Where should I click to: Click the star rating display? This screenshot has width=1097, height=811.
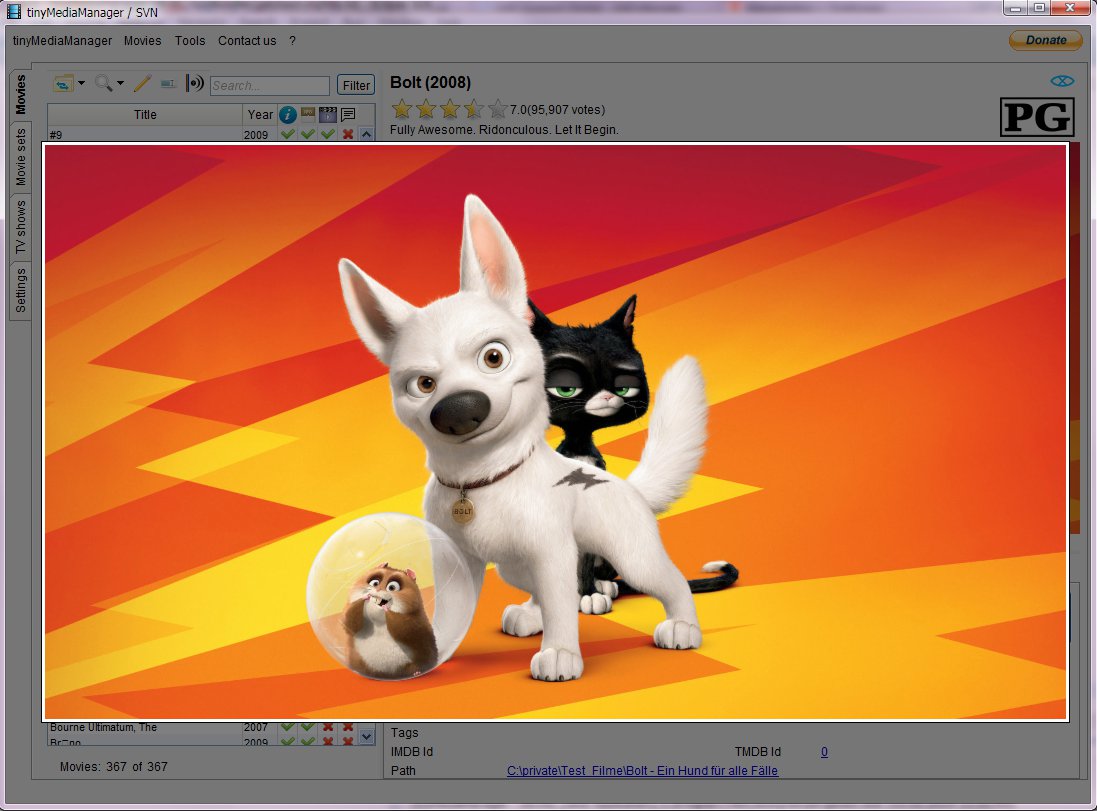click(x=448, y=109)
